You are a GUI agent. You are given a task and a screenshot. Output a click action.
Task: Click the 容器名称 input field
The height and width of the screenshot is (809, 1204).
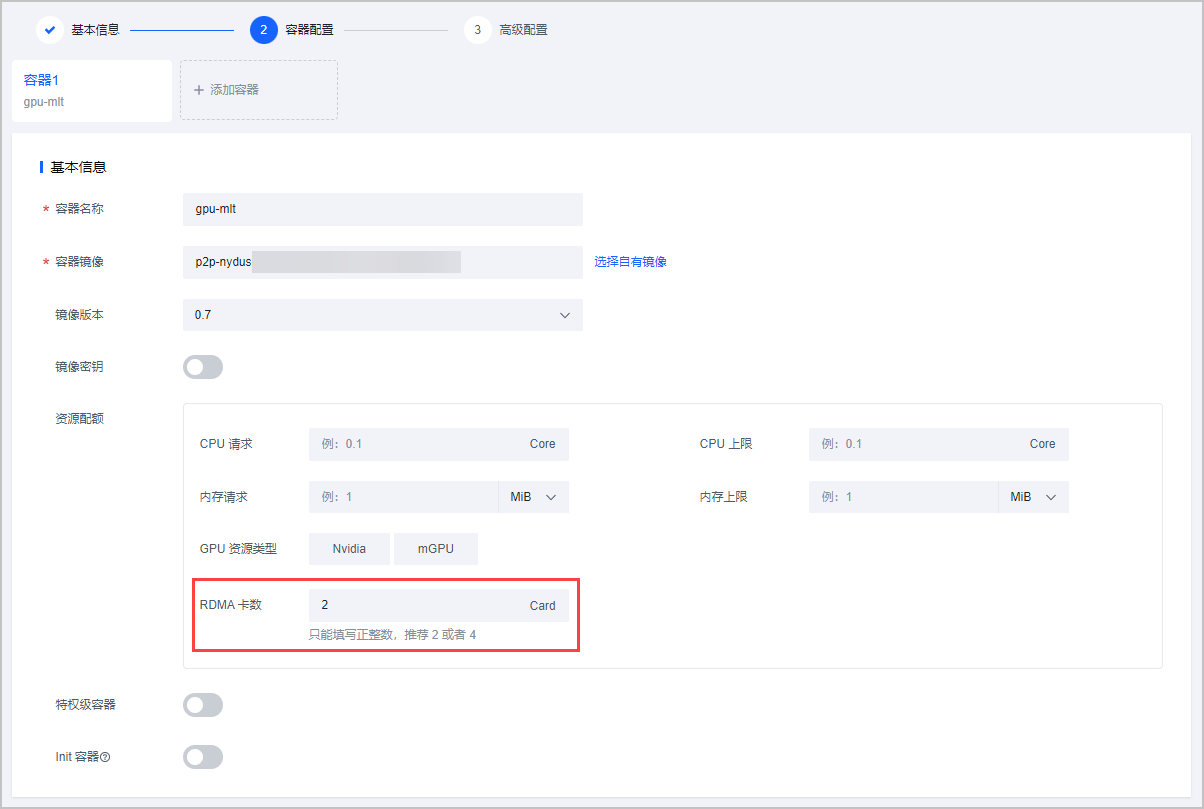[382, 210]
